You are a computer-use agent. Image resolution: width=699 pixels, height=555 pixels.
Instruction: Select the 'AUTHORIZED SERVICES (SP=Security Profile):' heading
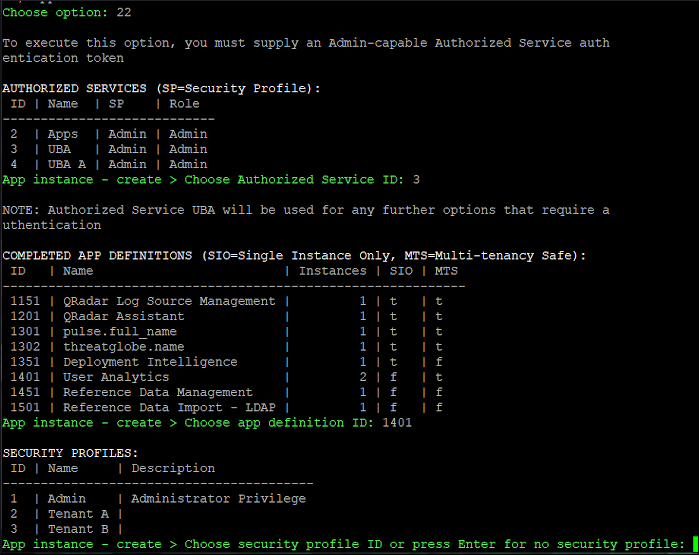click(161, 88)
